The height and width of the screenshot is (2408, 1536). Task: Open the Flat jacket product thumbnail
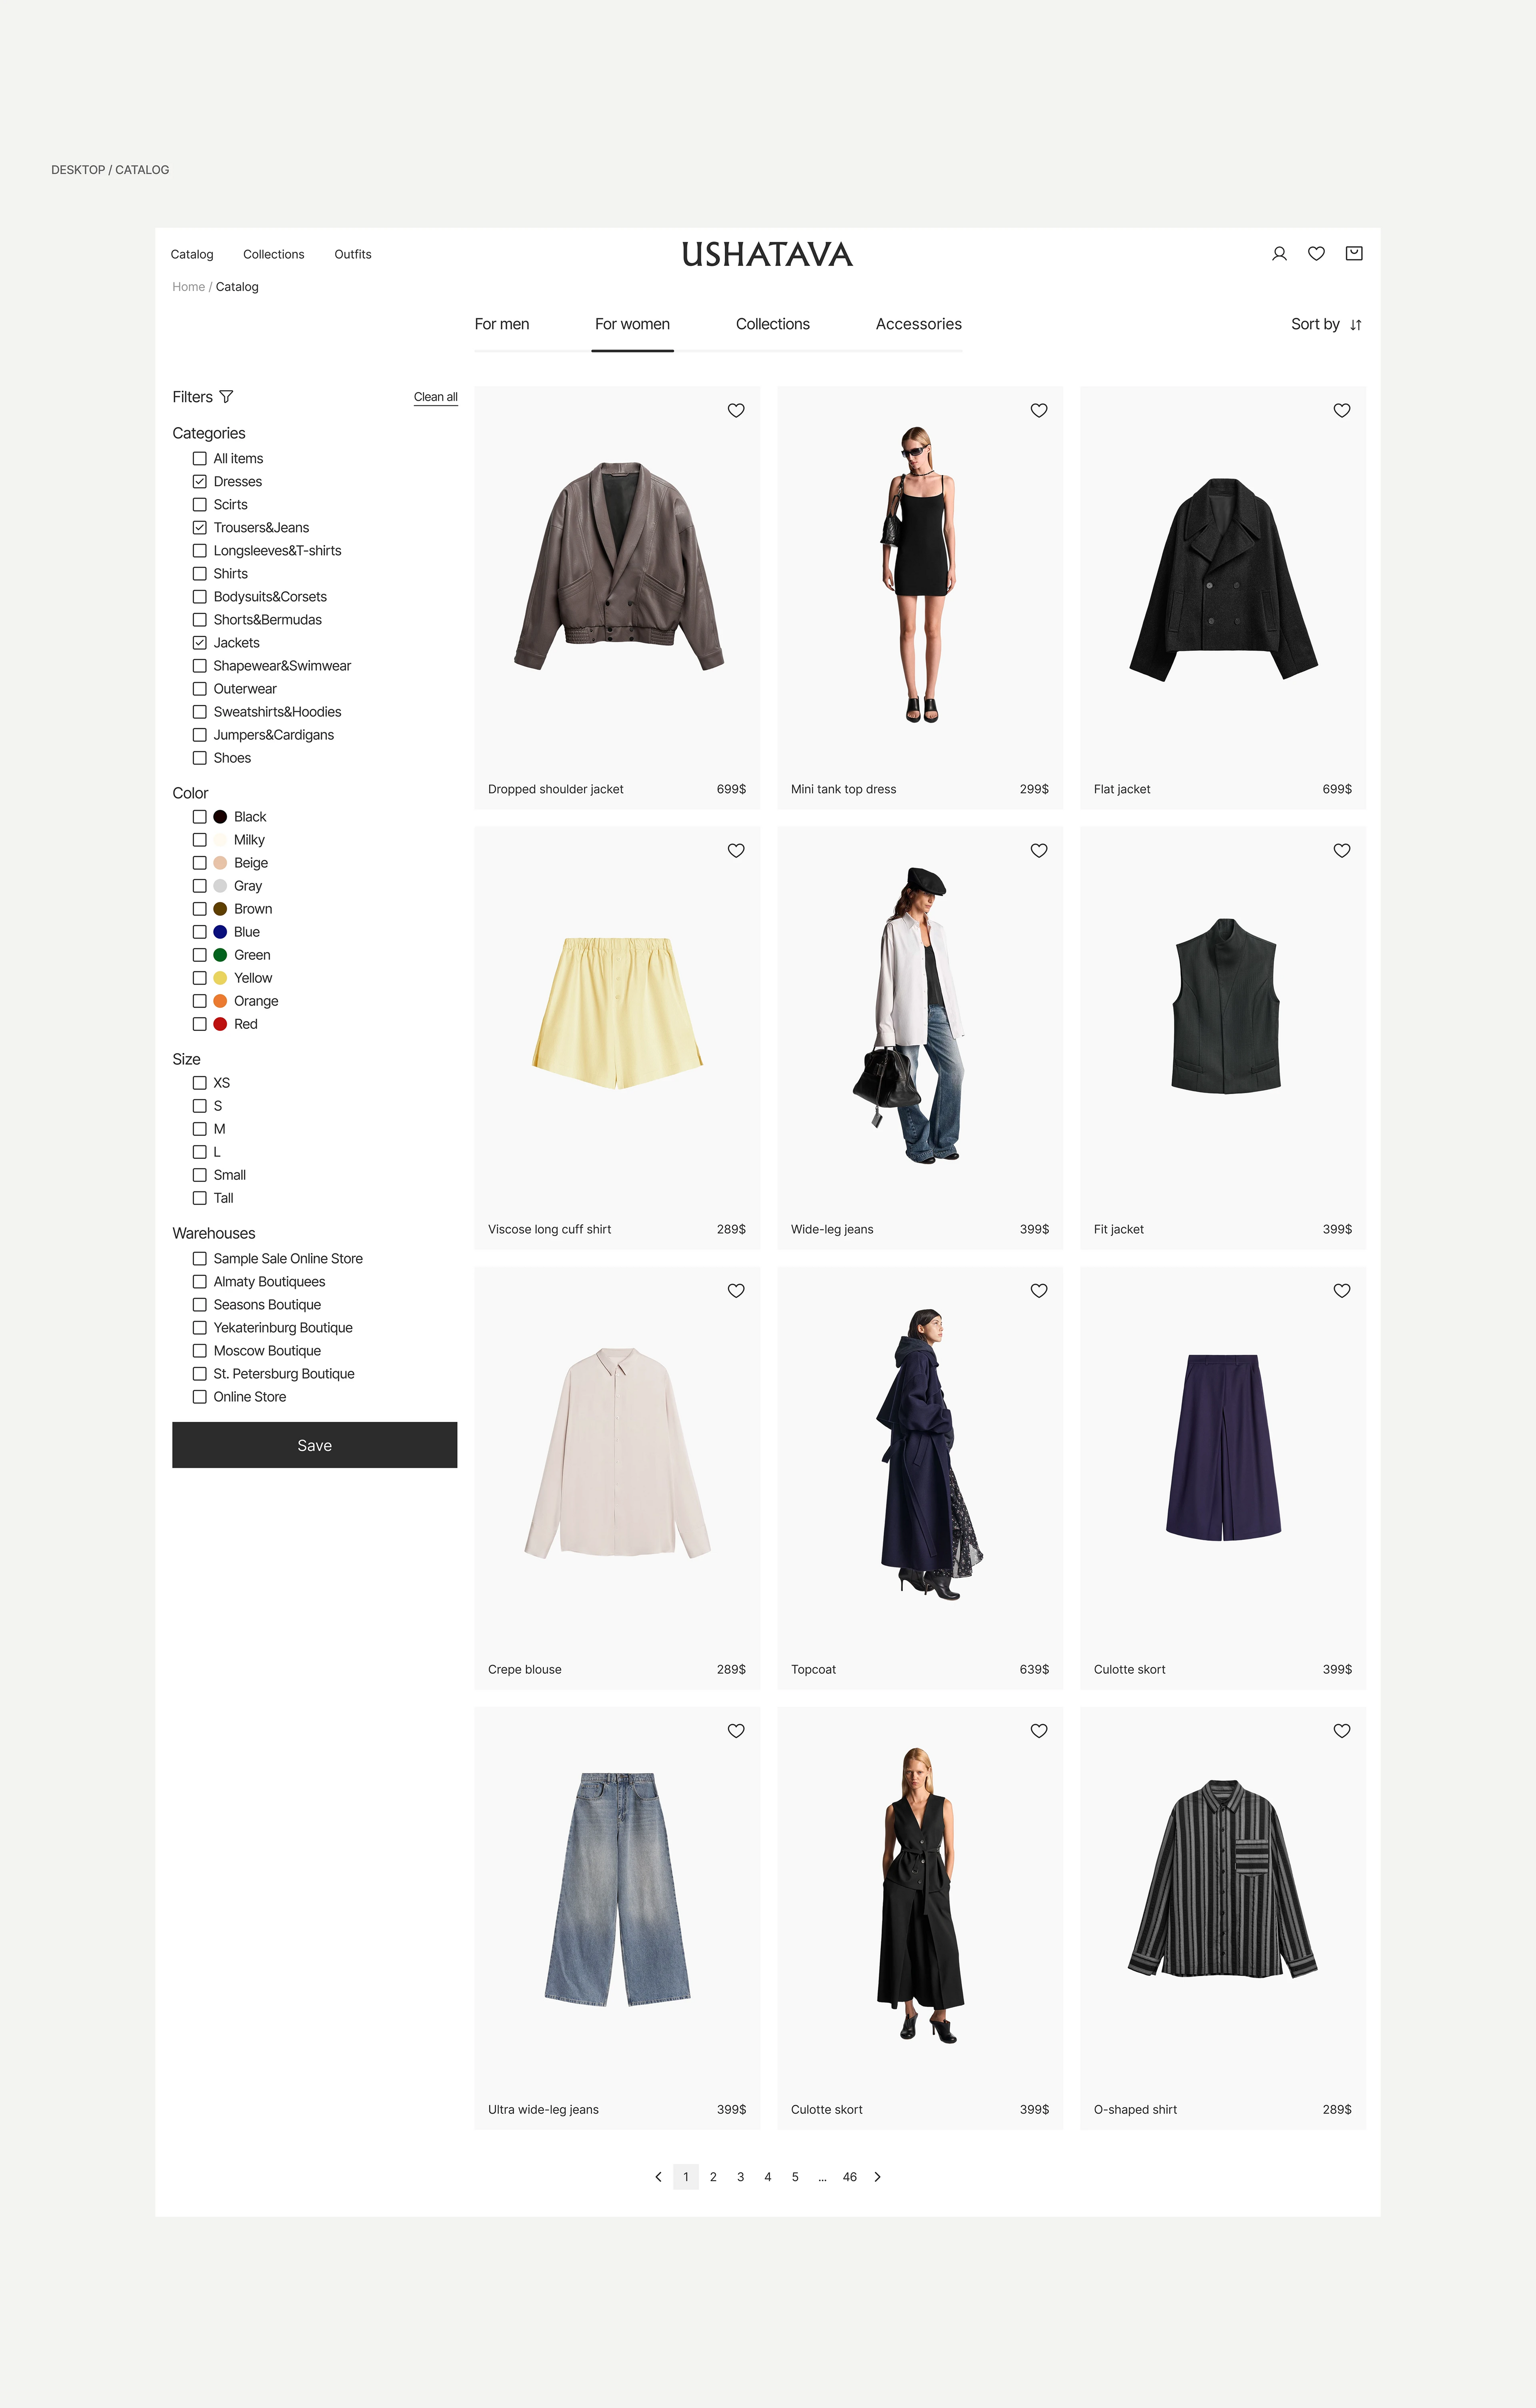tap(1222, 580)
